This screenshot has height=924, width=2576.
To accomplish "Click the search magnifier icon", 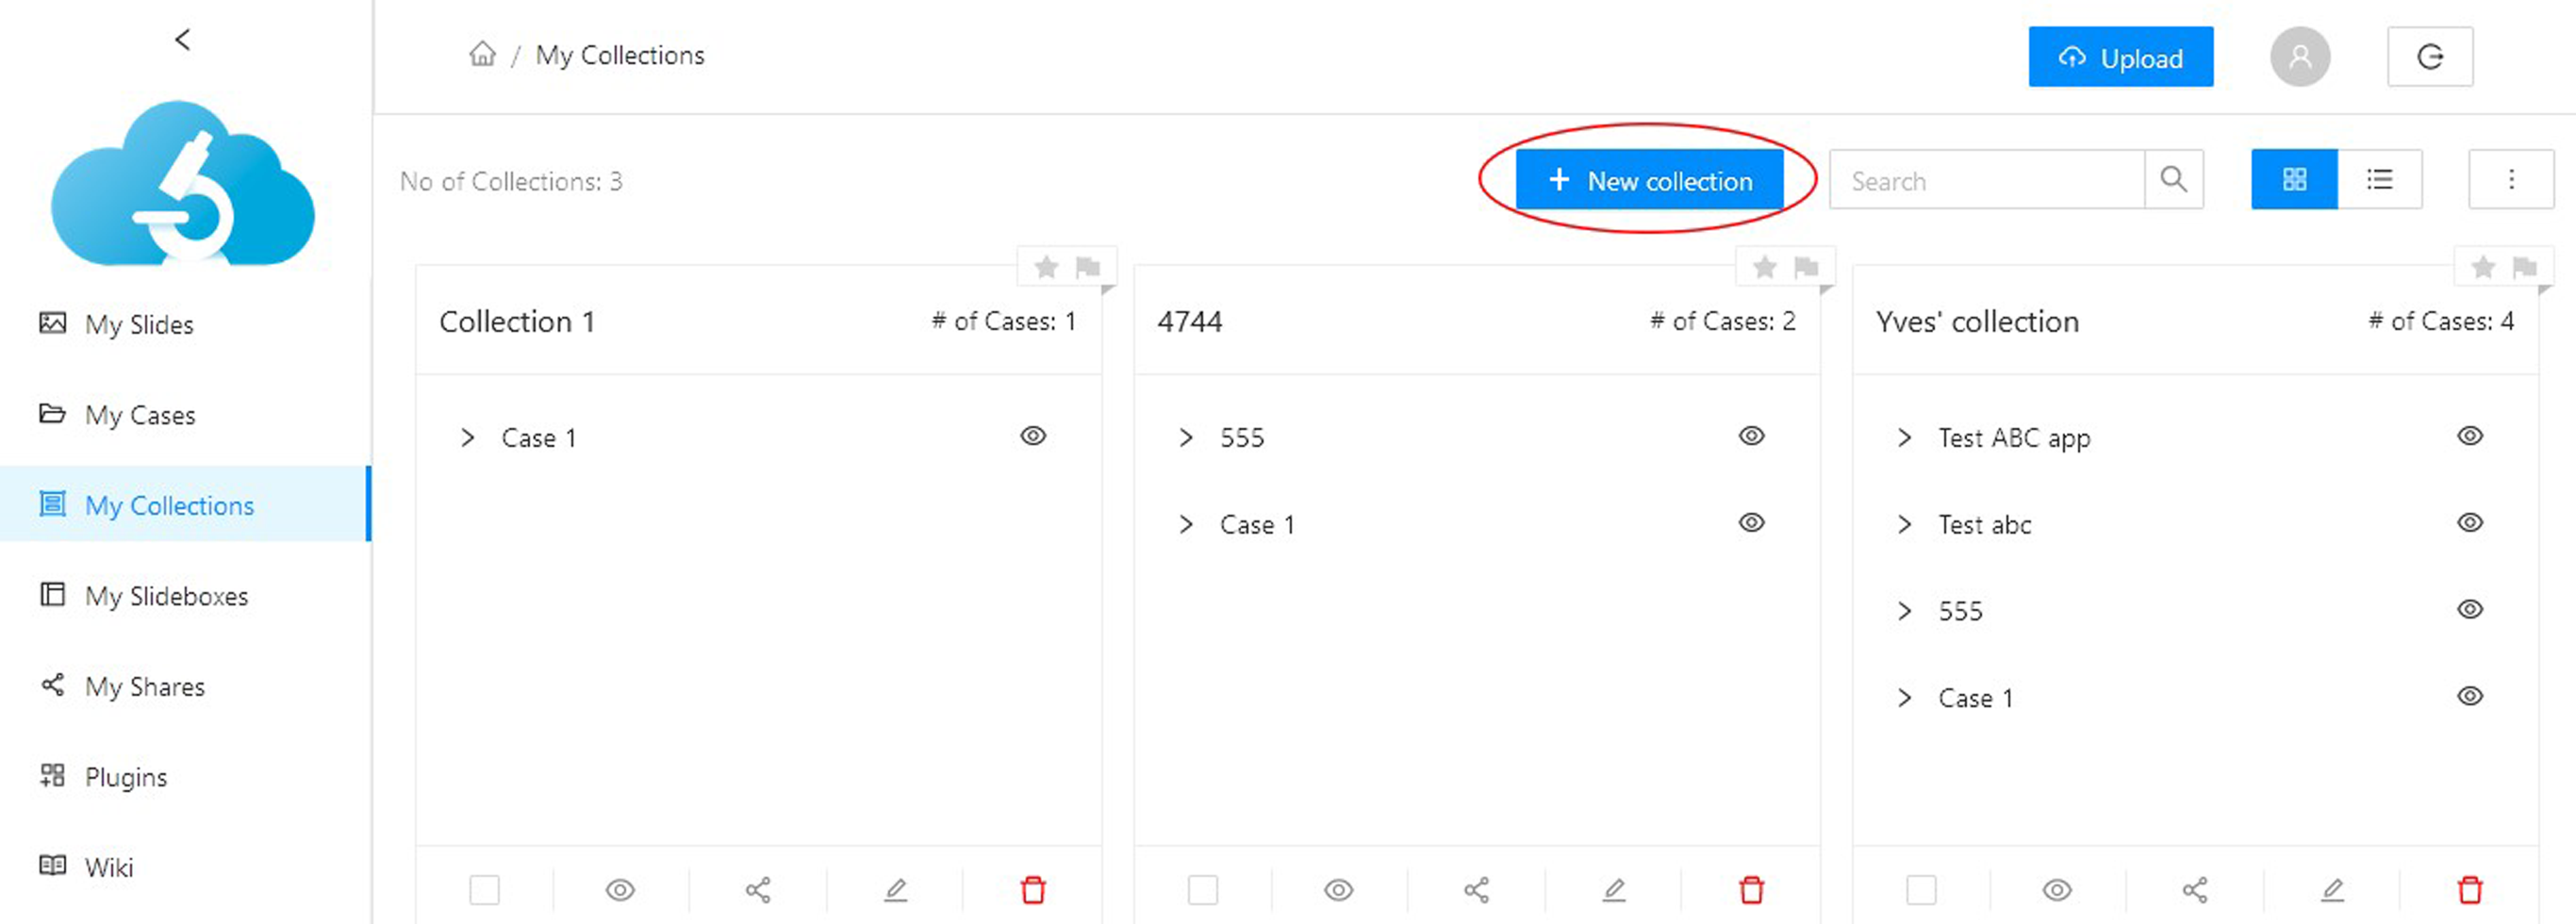I will click(2173, 180).
